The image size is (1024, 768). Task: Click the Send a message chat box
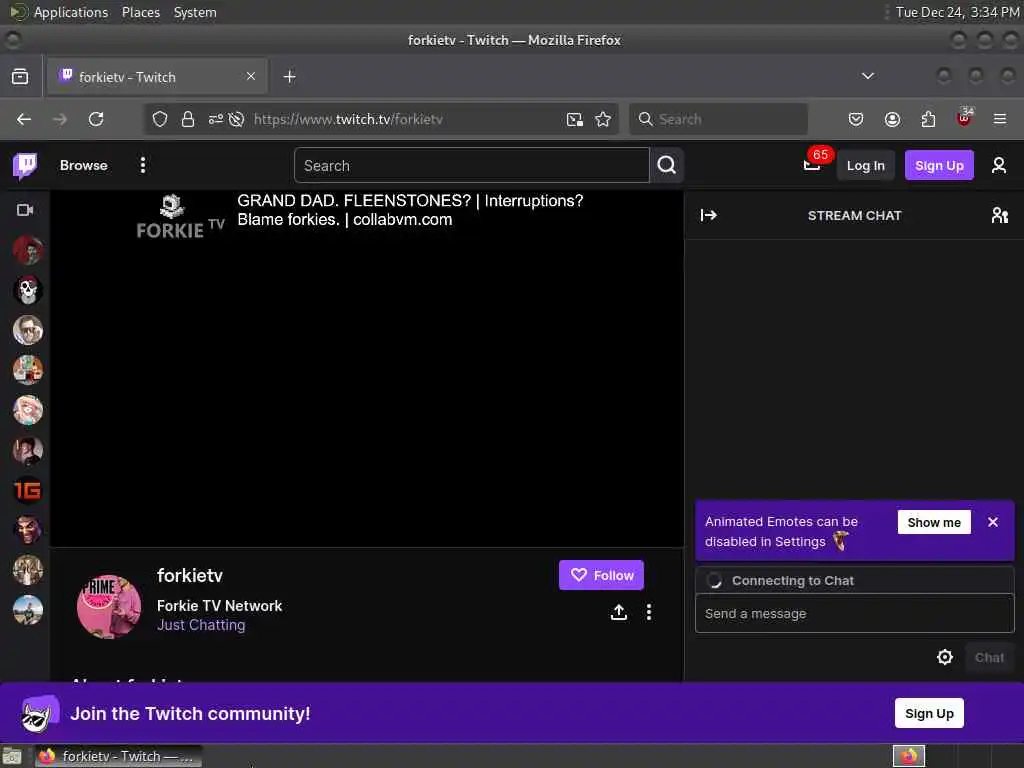pos(854,613)
